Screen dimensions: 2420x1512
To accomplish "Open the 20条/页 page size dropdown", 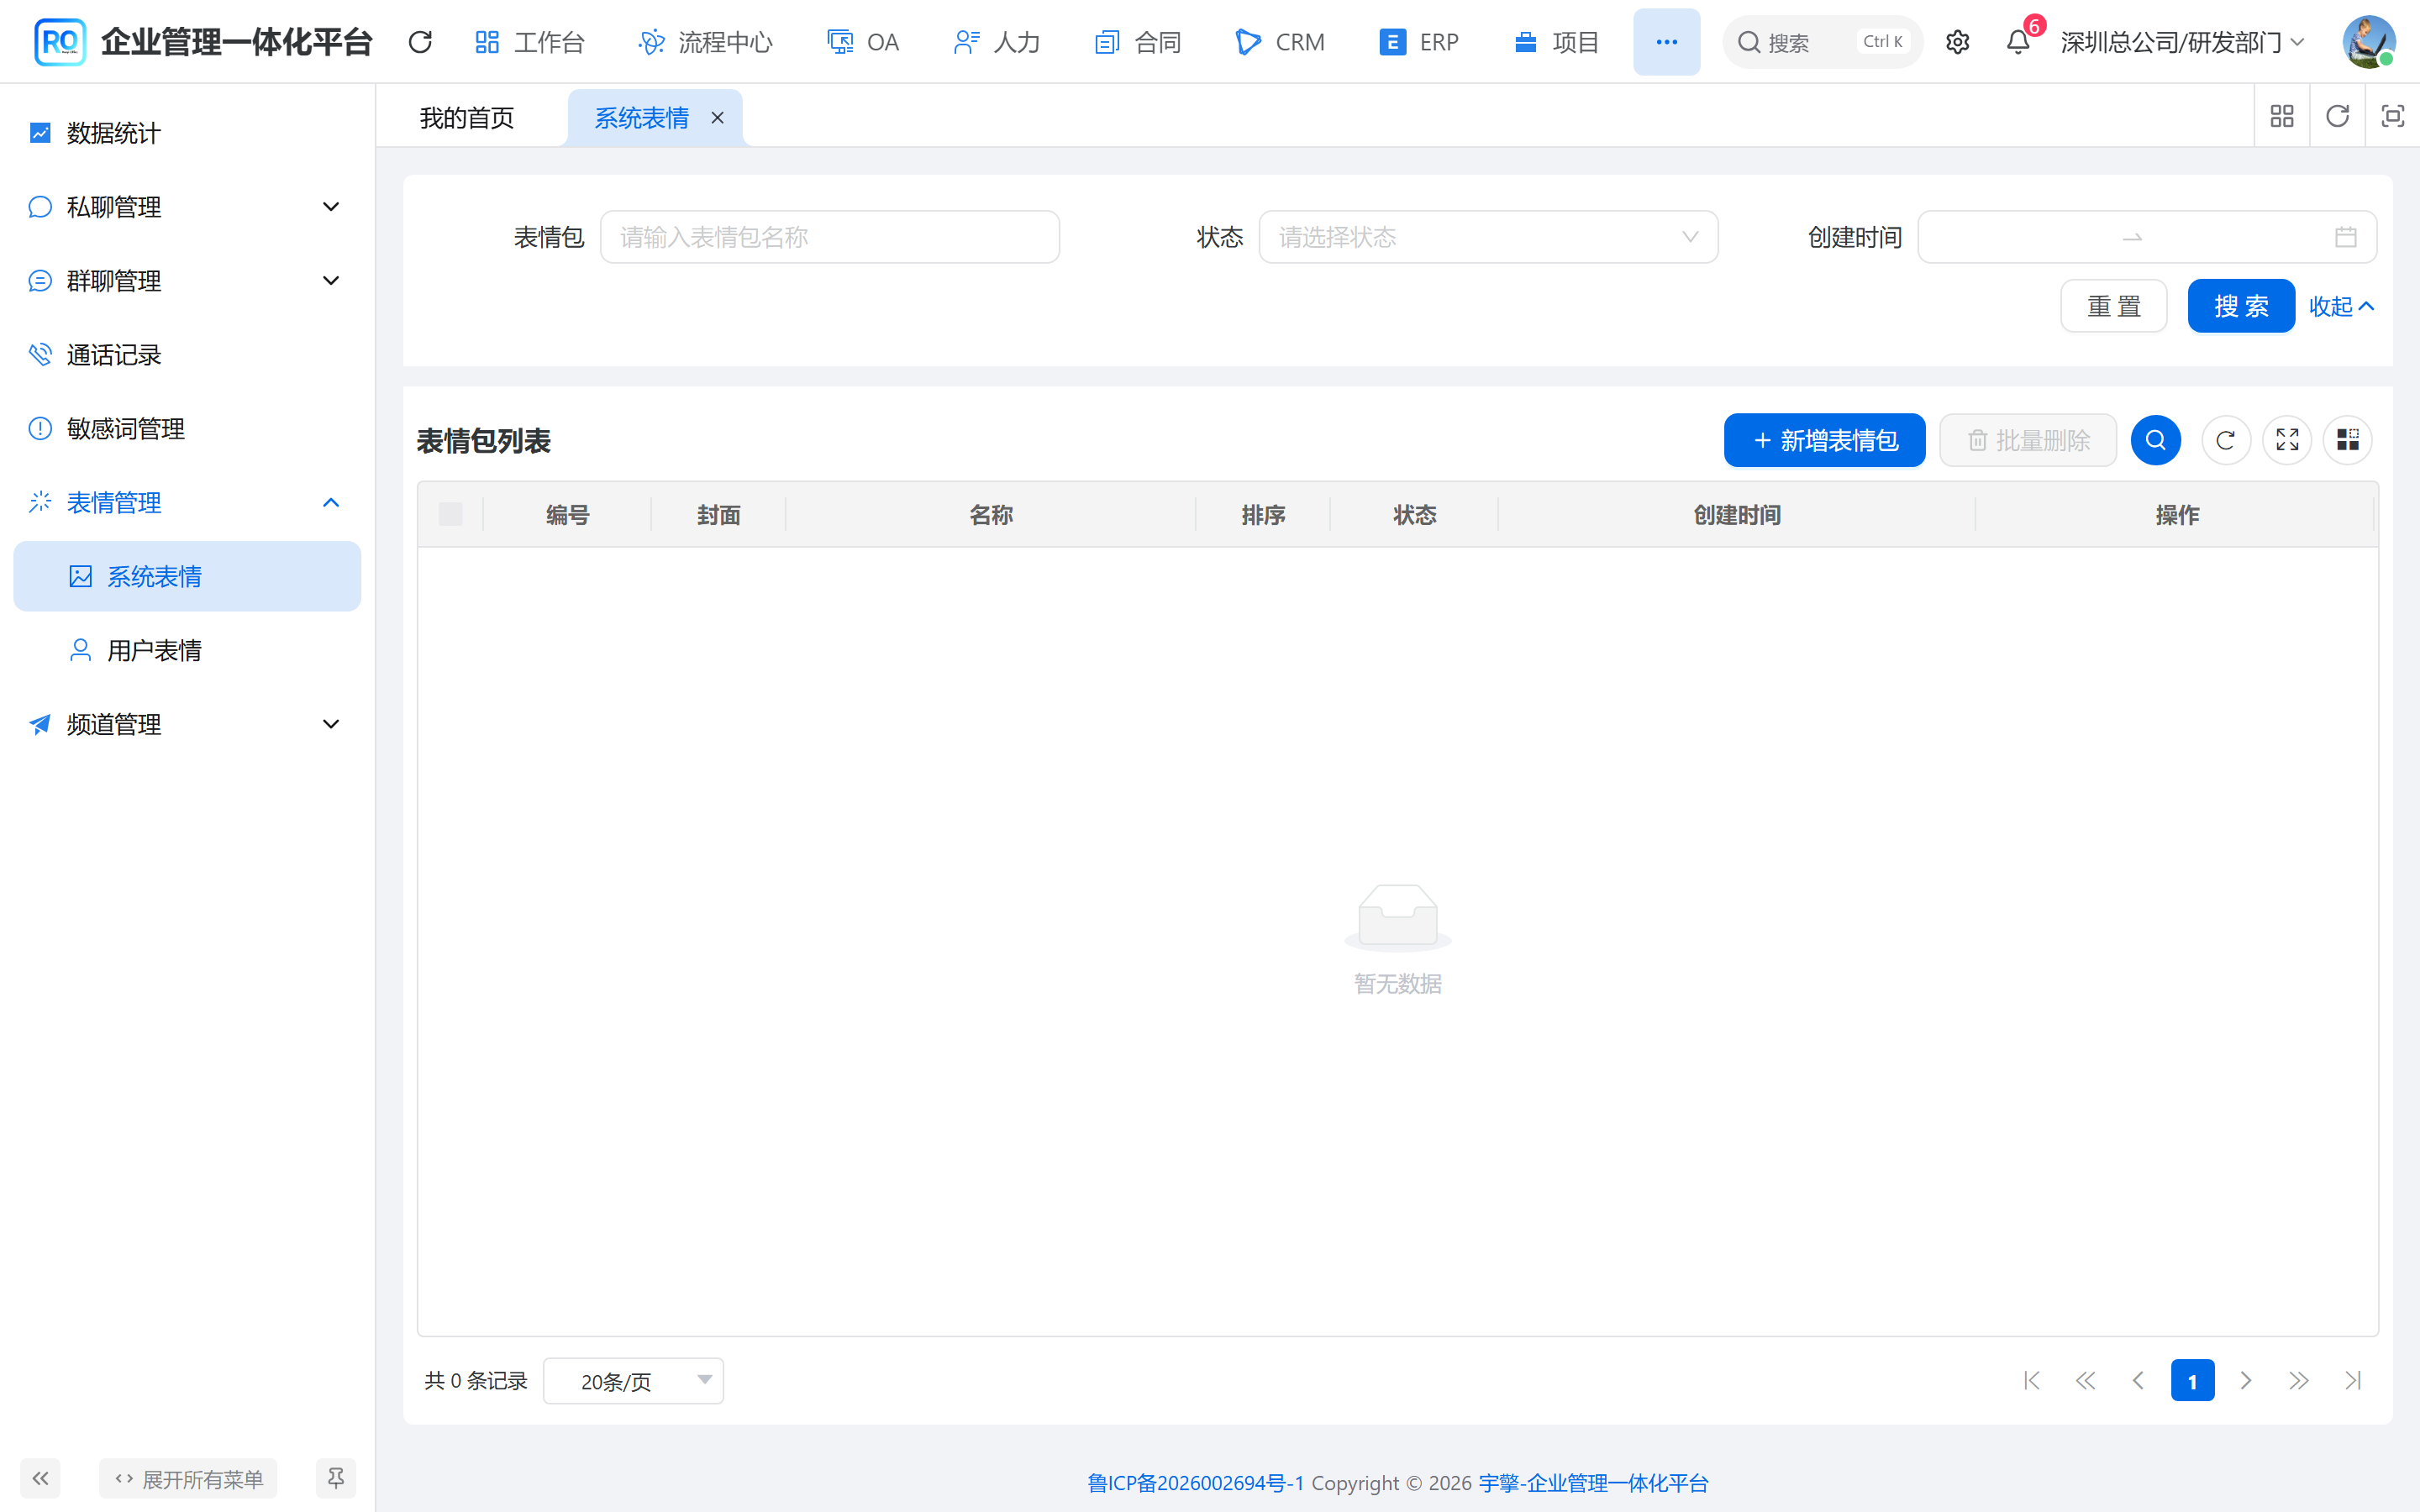I will tap(633, 1381).
